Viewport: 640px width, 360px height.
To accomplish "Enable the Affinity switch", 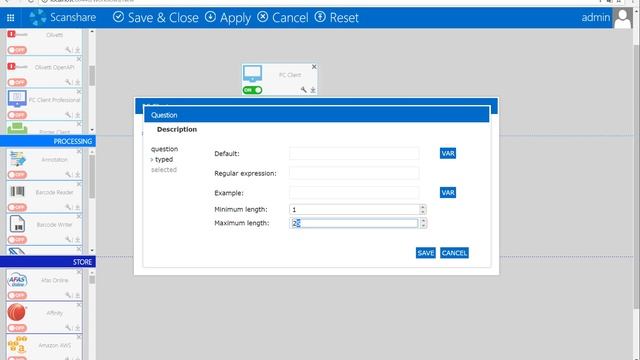I will point(17,328).
